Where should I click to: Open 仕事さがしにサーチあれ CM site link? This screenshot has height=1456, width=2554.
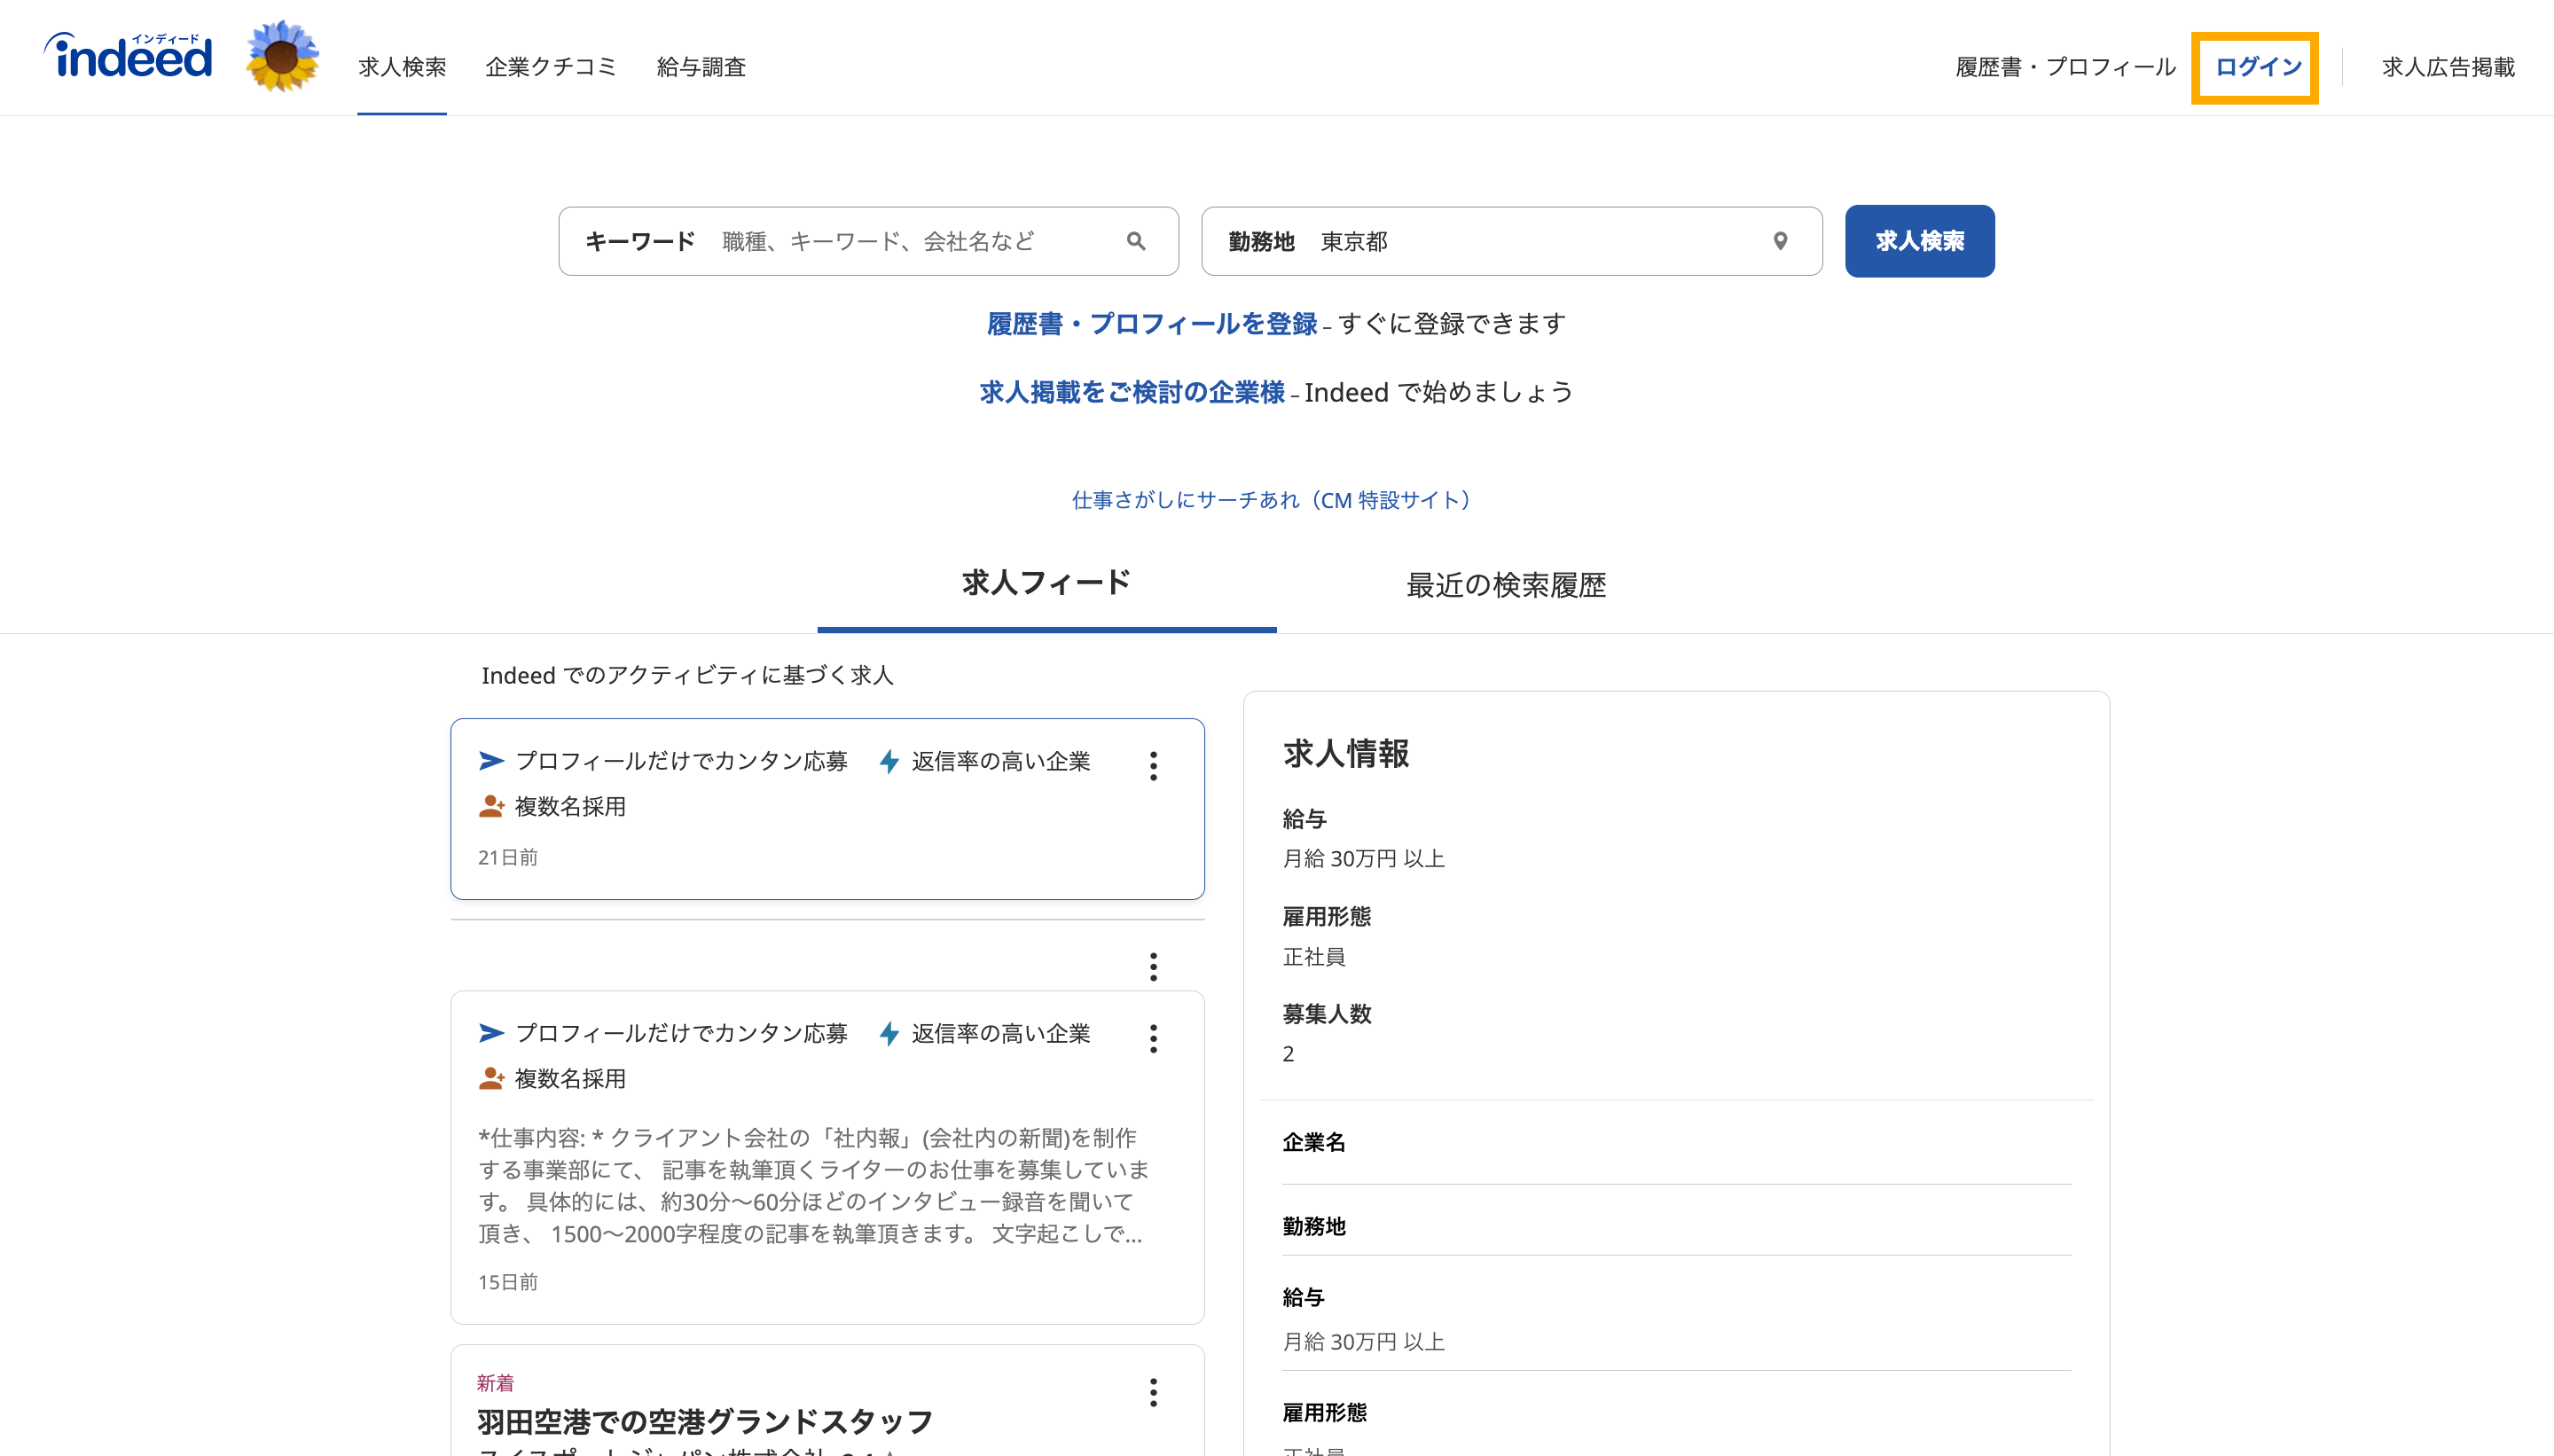[1271, 500]
